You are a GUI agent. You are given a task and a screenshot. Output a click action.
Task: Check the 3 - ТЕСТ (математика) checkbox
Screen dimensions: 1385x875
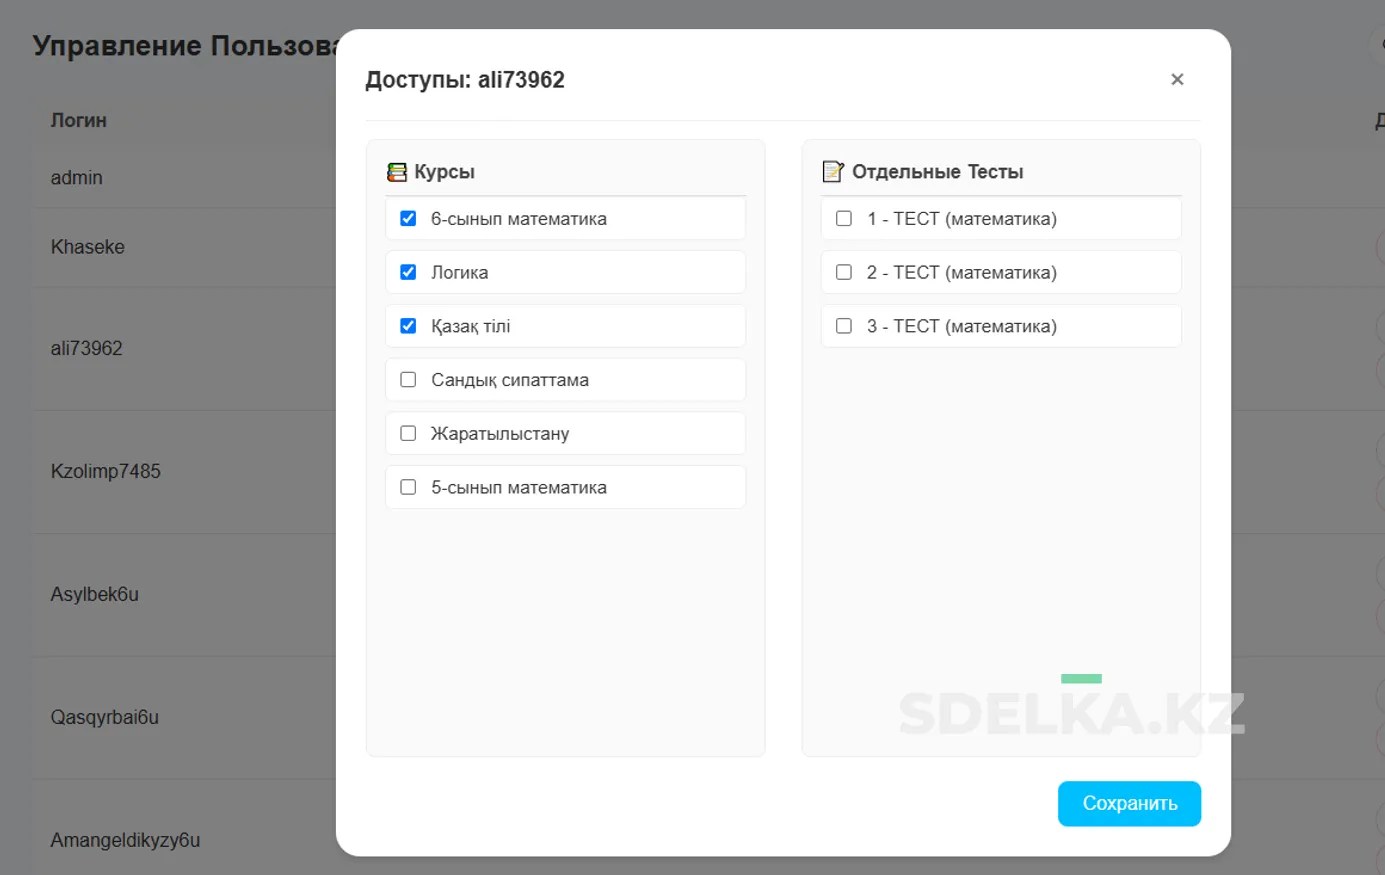coord(844,326)
